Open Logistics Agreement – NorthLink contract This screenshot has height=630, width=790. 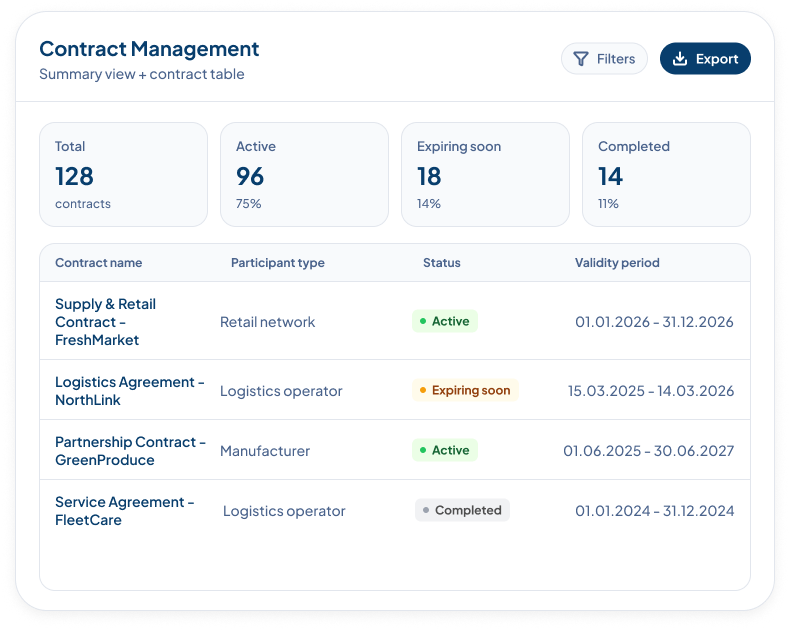(x=129, y=391)
